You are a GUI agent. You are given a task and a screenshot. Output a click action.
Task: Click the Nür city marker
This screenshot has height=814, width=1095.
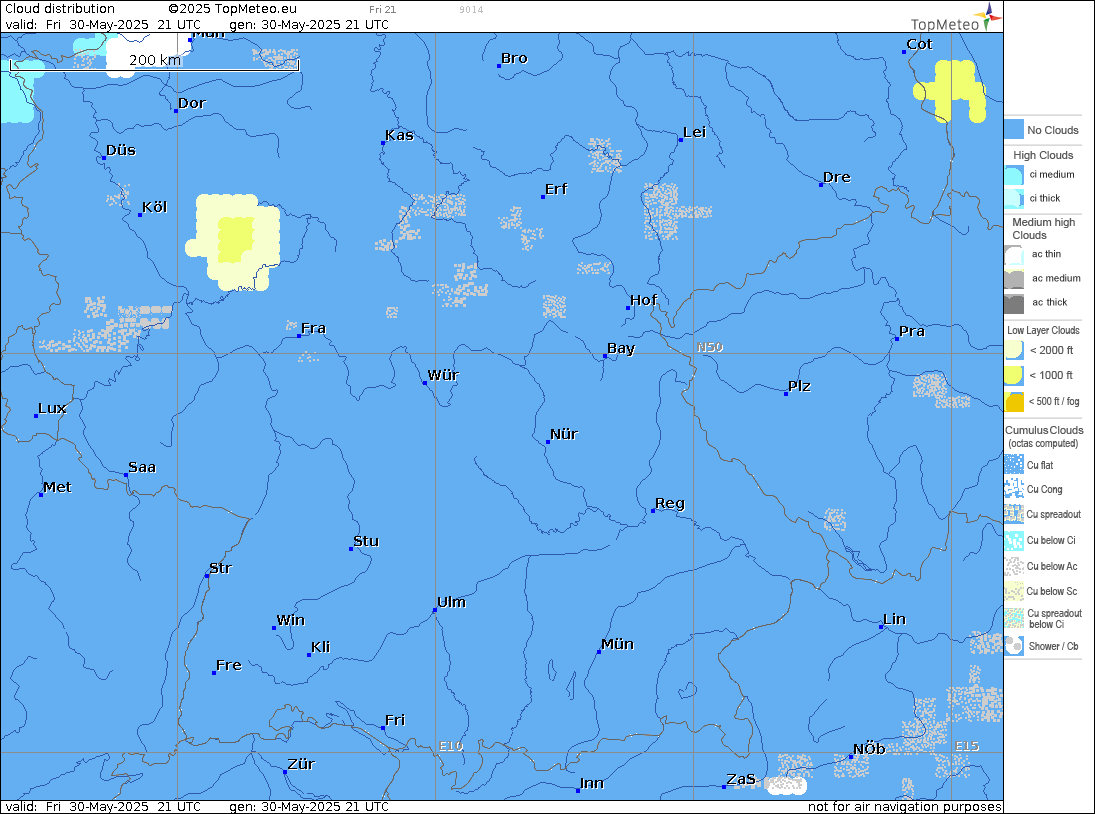coord(548,442)
